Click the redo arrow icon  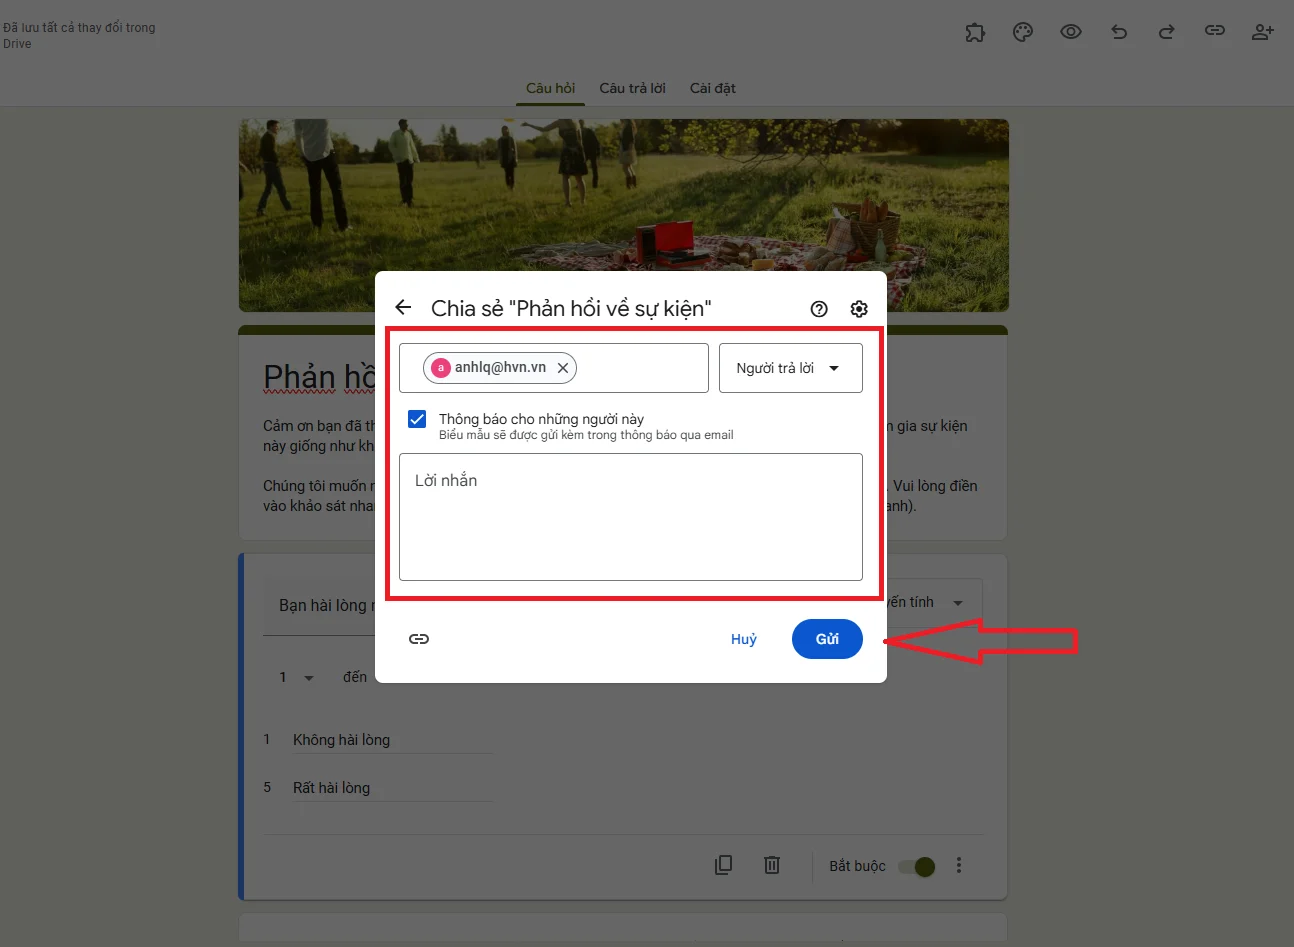(1167, 32)
